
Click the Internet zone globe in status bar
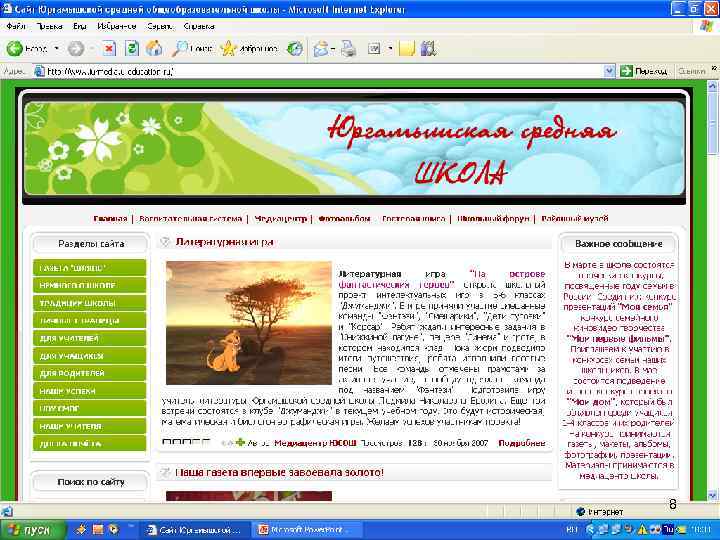[580, 511]
